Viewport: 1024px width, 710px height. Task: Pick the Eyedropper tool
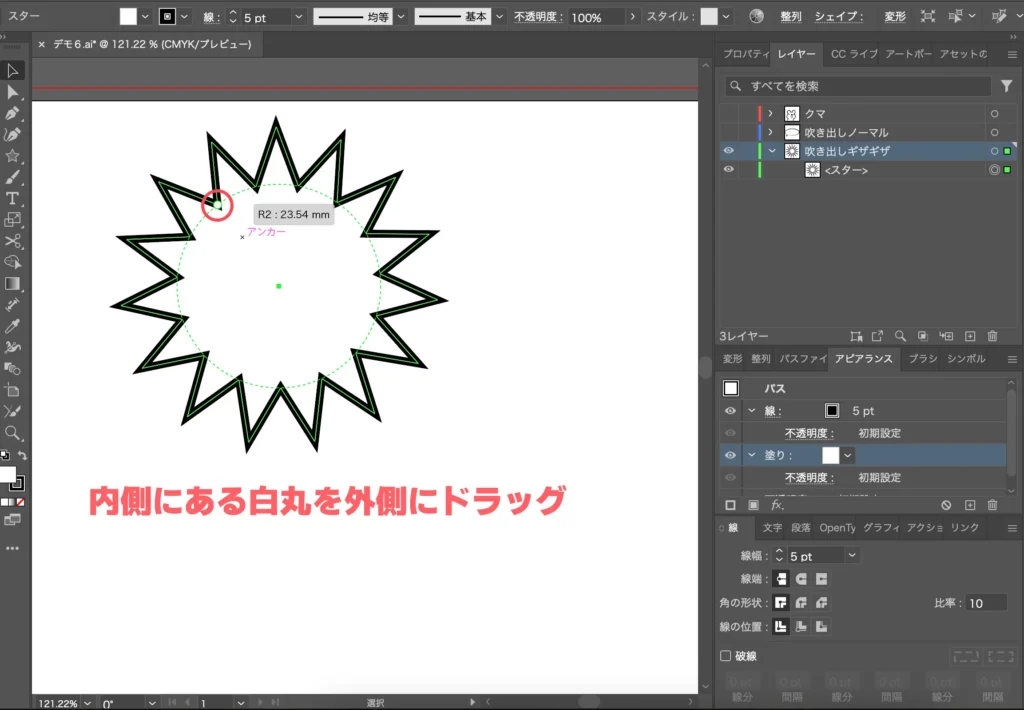click(13, 326)
